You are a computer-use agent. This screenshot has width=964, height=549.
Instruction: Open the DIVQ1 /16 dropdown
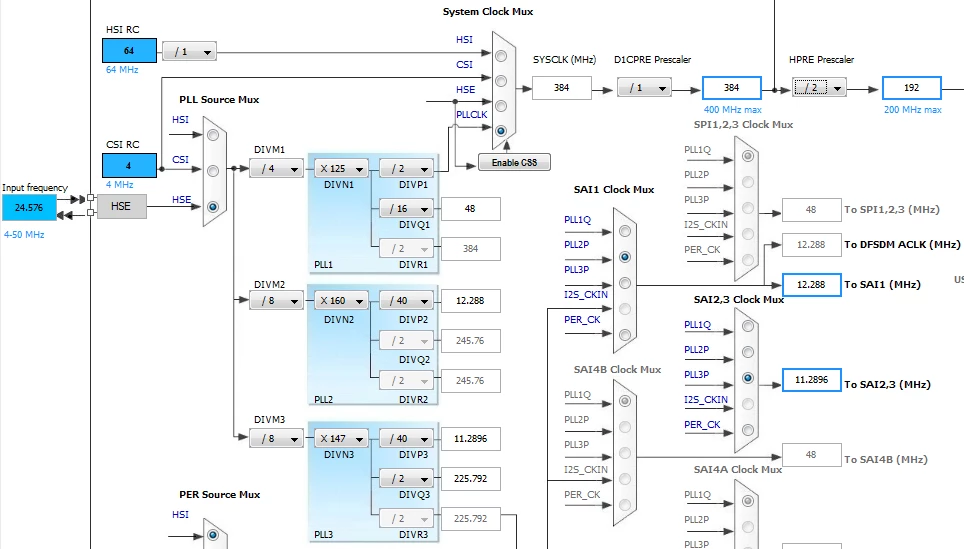[x=406, y=208]
